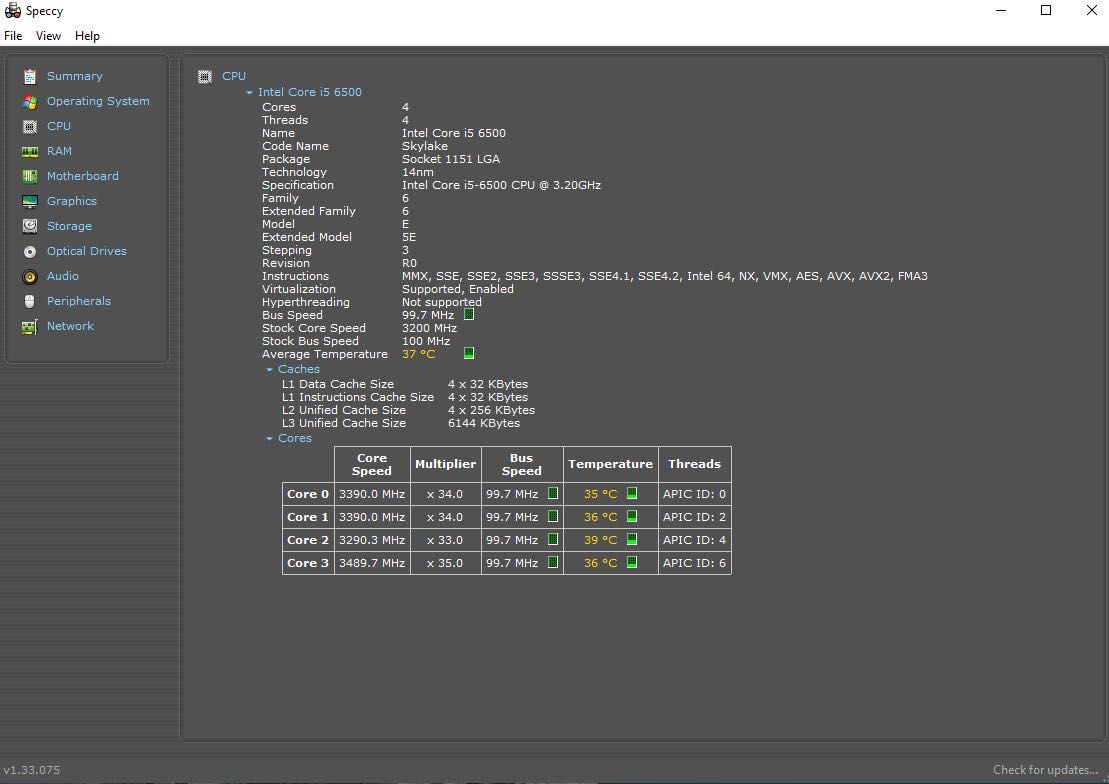Open the View menu
Screen dimensions: 1109x784
48,35
